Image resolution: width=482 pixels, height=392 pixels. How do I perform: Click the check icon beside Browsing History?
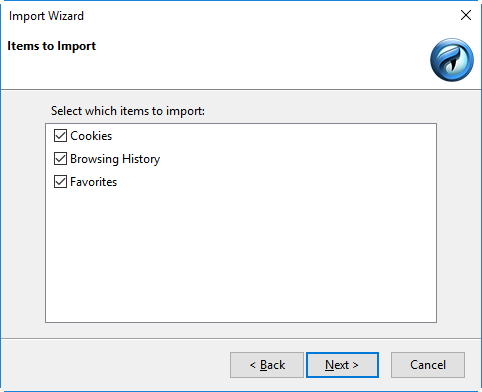point(60,159)
